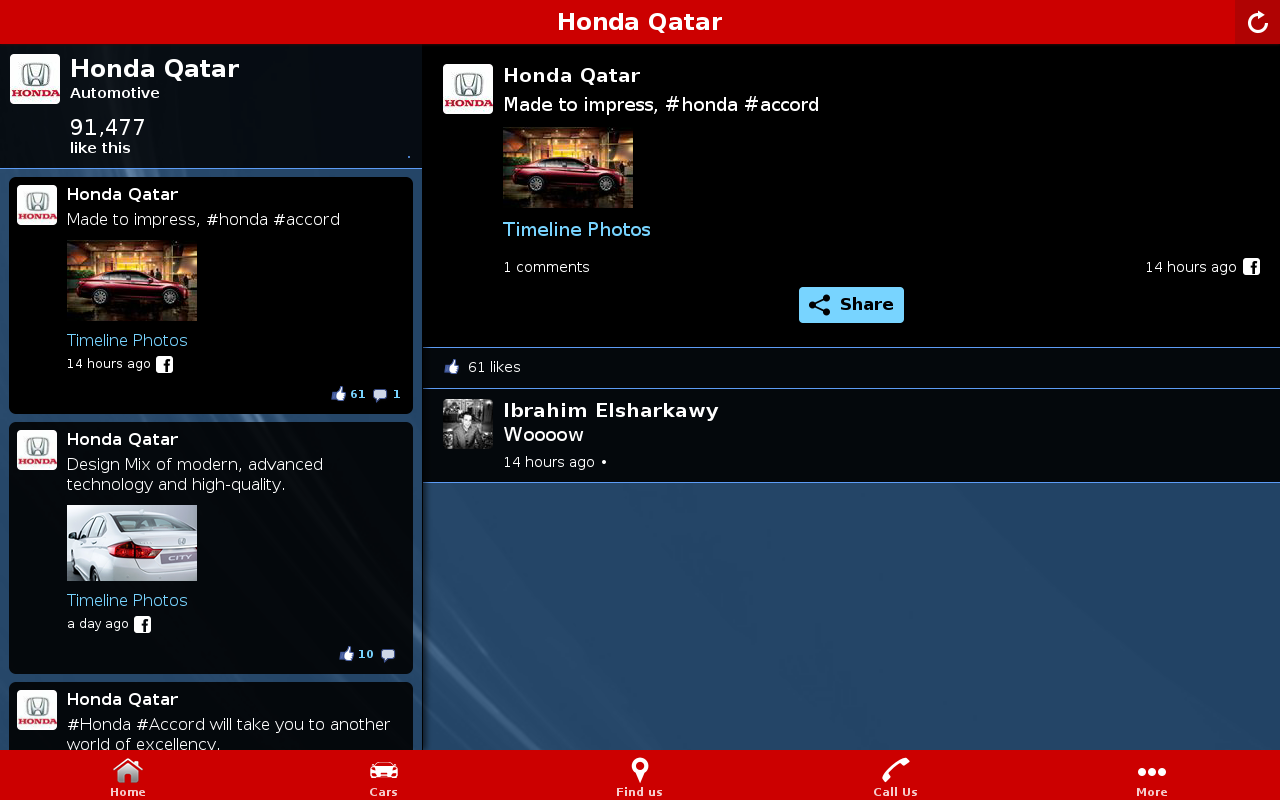The height and width of the screenshot is (800, 1280).
Task: Click the 'Ibrahim Elsharkawy' commenter name
Action: tap(611, 411)
